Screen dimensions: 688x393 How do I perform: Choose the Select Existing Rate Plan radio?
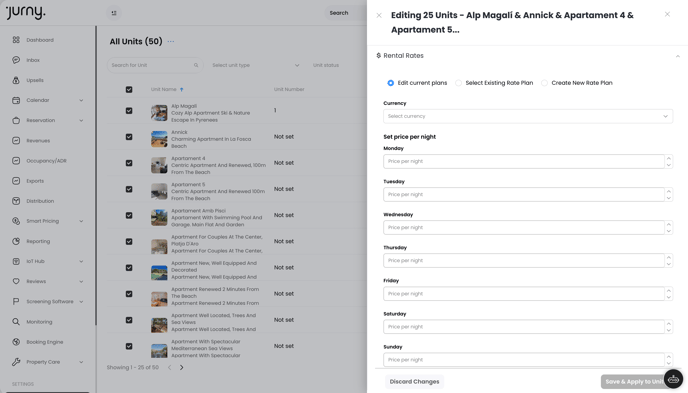tap(459, 83)
